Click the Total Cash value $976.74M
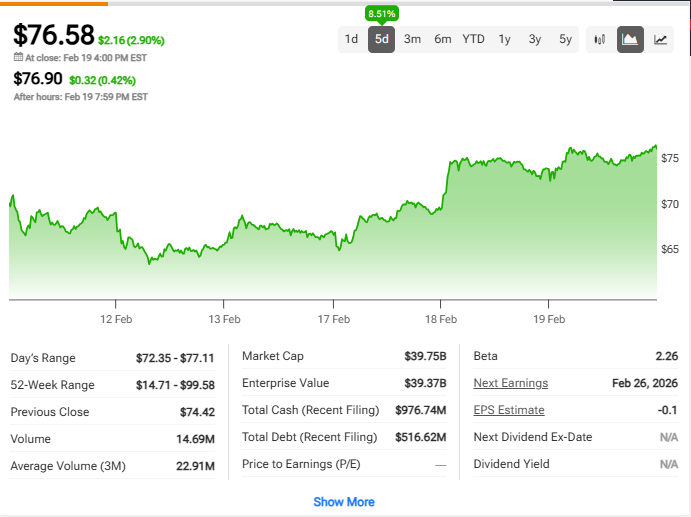Image resolution: width=691 pixels, height=517 pixels. [x=420, y=410]
